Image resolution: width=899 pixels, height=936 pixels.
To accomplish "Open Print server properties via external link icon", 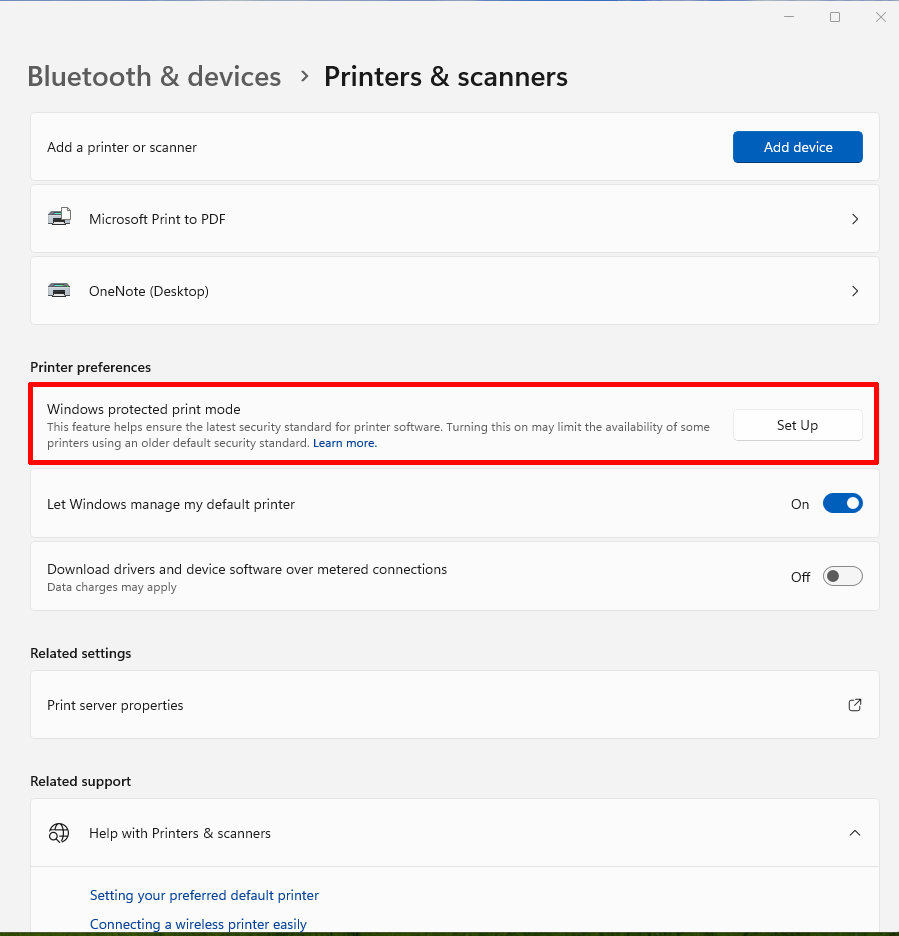I will [855, 705].
